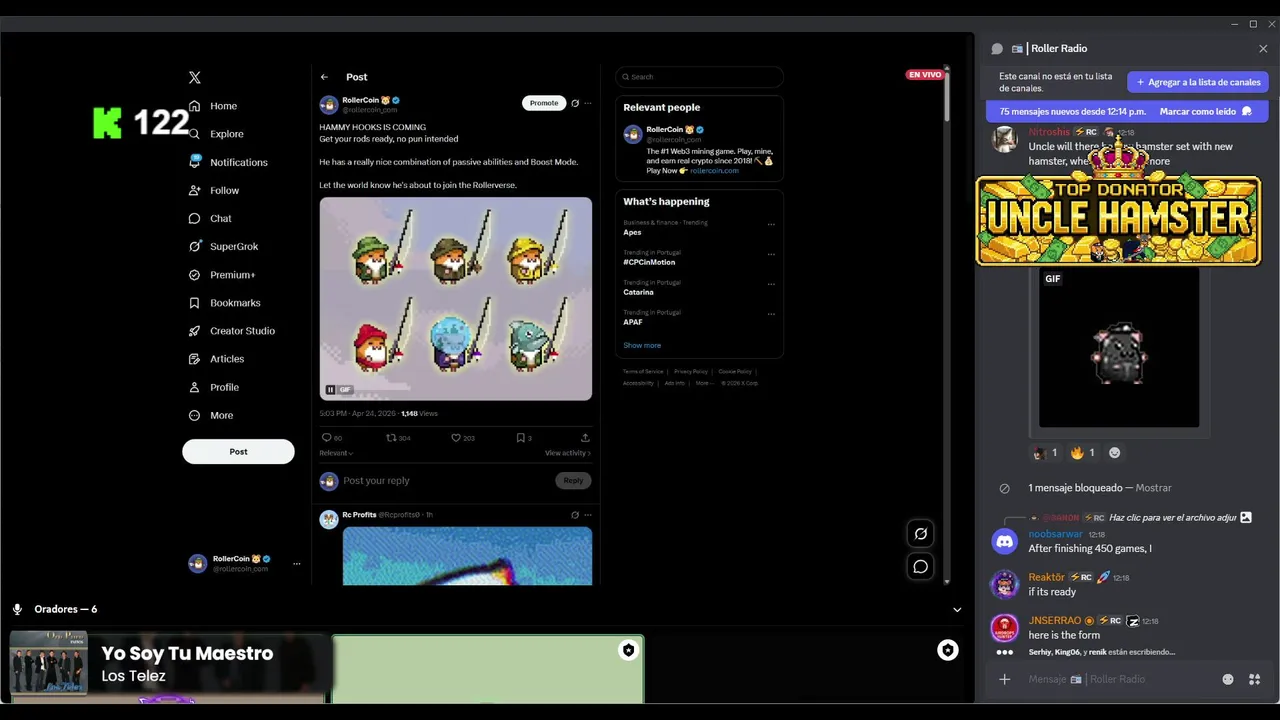Click the Follow person icon in sidebar
This screenshot has width=1280, height=720.
[194, 190]
